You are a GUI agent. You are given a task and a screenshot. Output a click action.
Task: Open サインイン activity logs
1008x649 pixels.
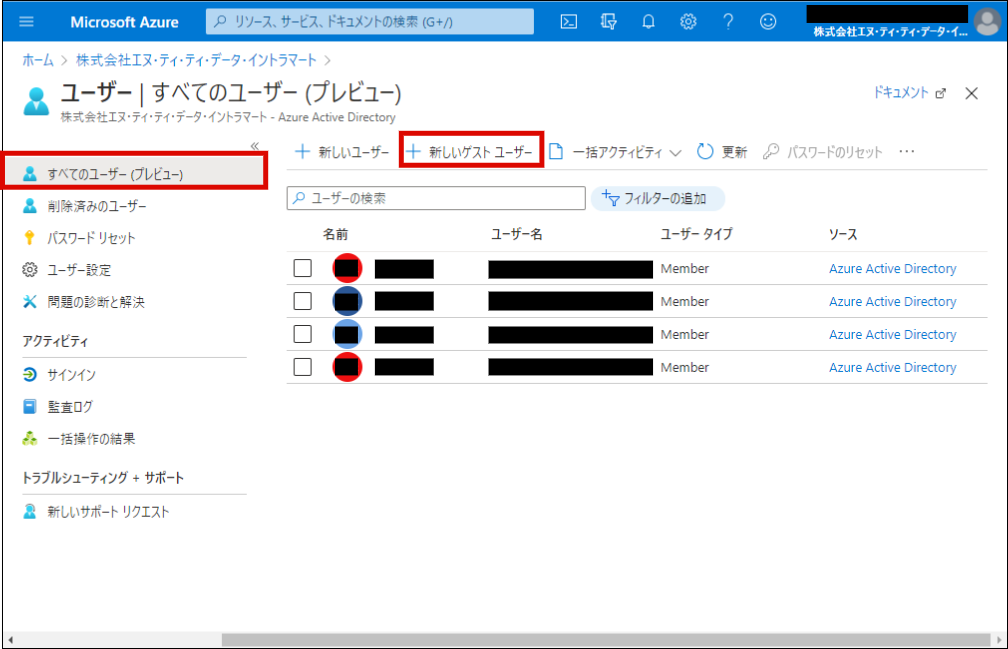click(59, 375)
